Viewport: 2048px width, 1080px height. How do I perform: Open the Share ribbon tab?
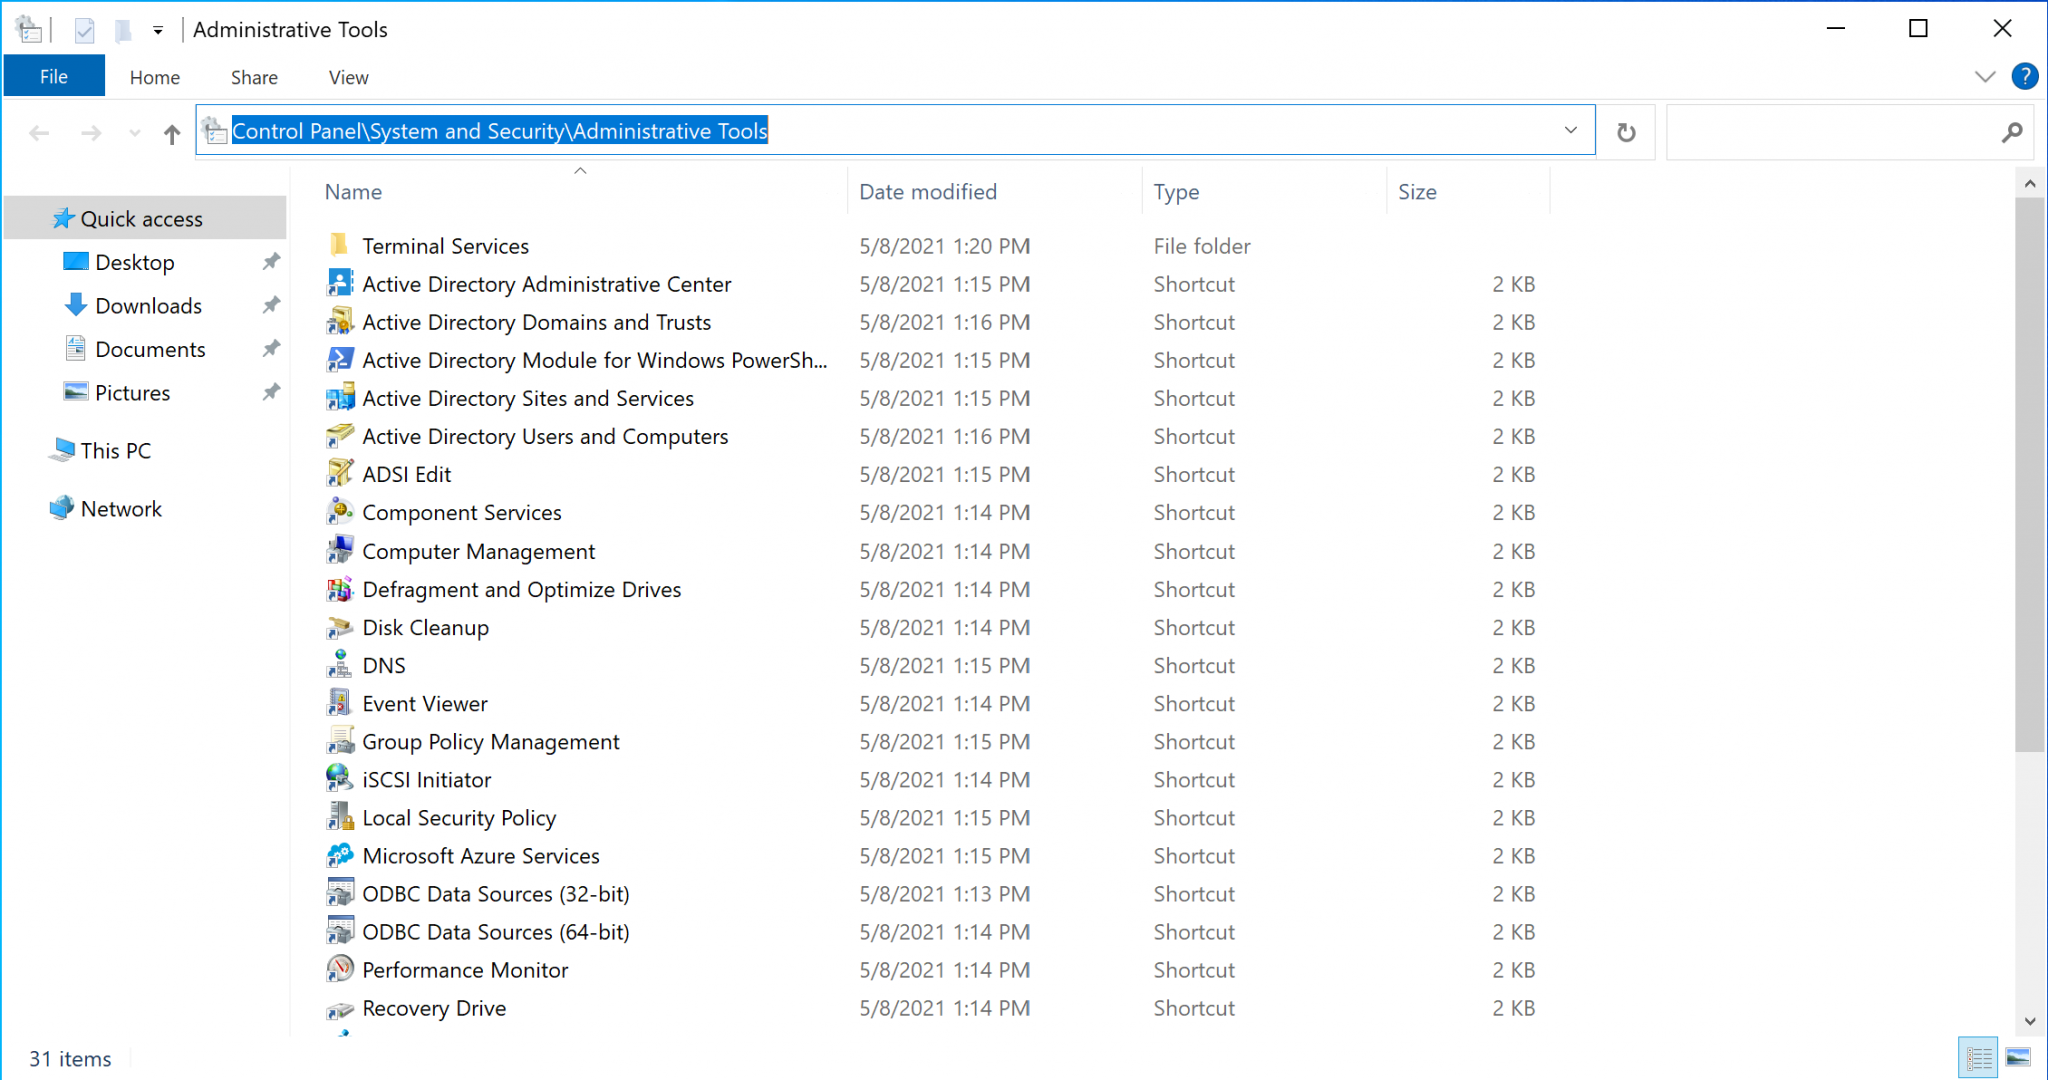(x=254, y=77)
